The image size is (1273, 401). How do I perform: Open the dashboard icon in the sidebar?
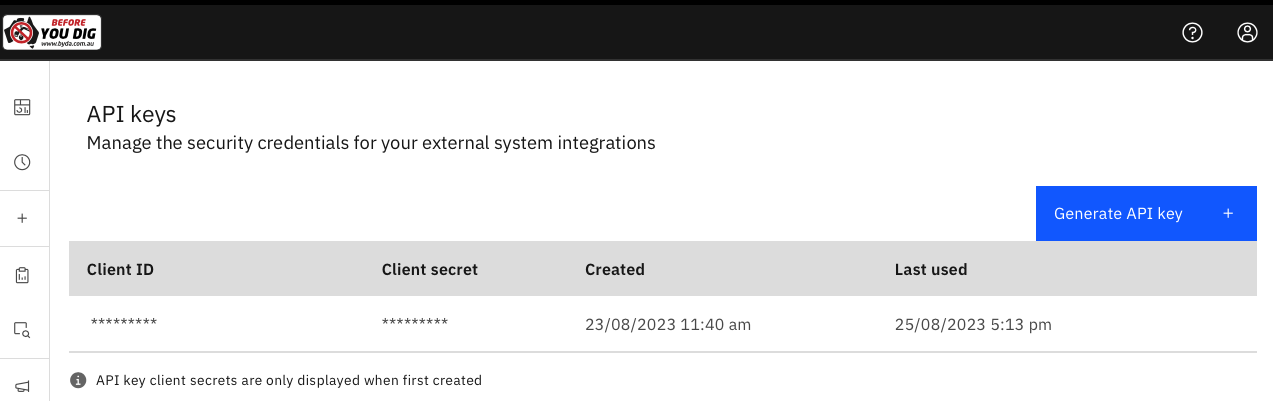(22, 107)
